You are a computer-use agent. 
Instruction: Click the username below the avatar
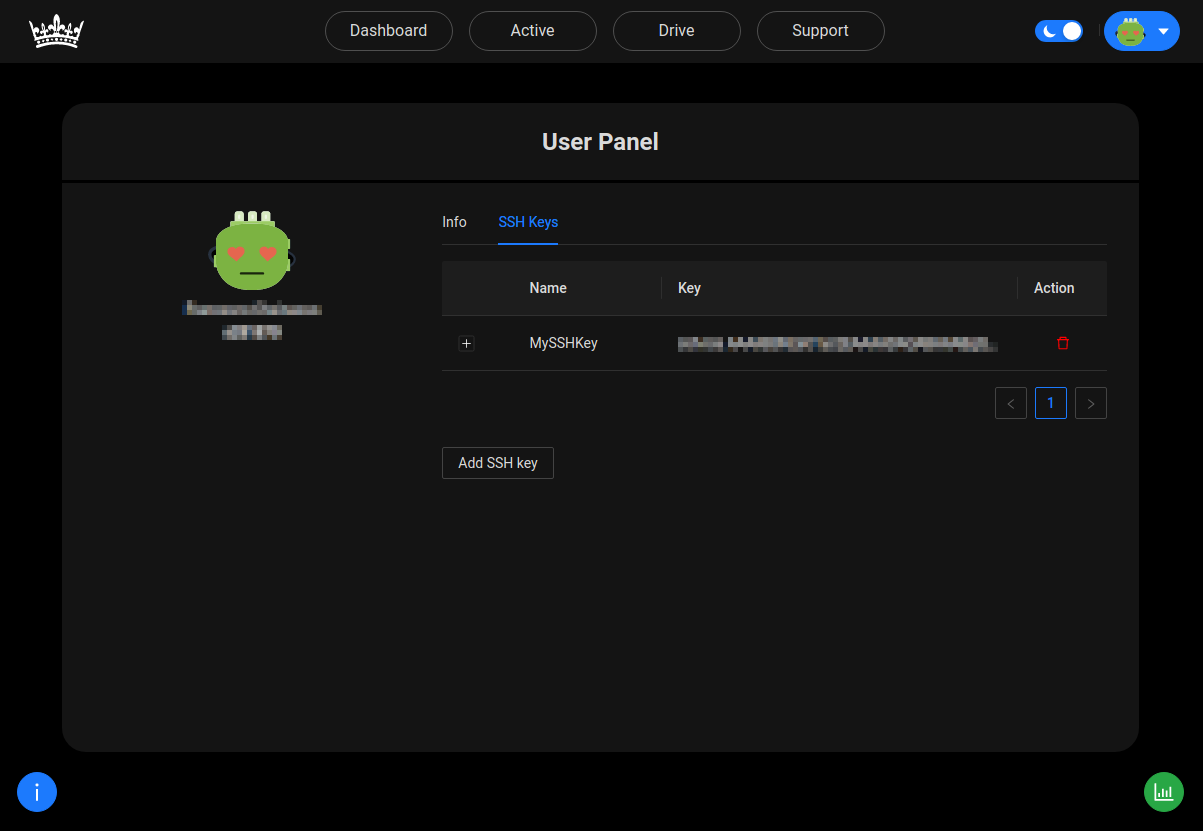tap(251, 308)
